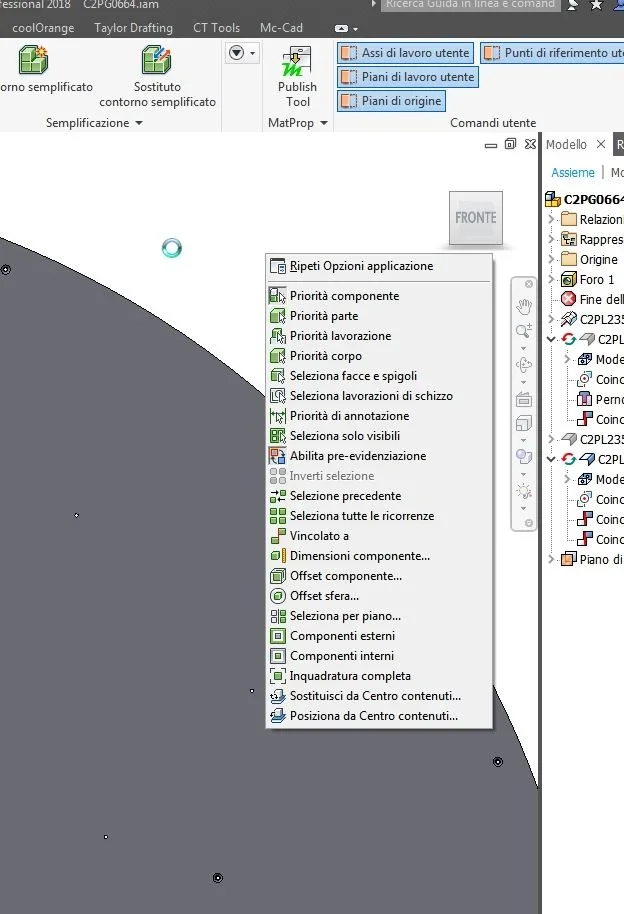624x914 pixels.
Task: Open the MatProp panel dropdown arrow
Action: 324,123
